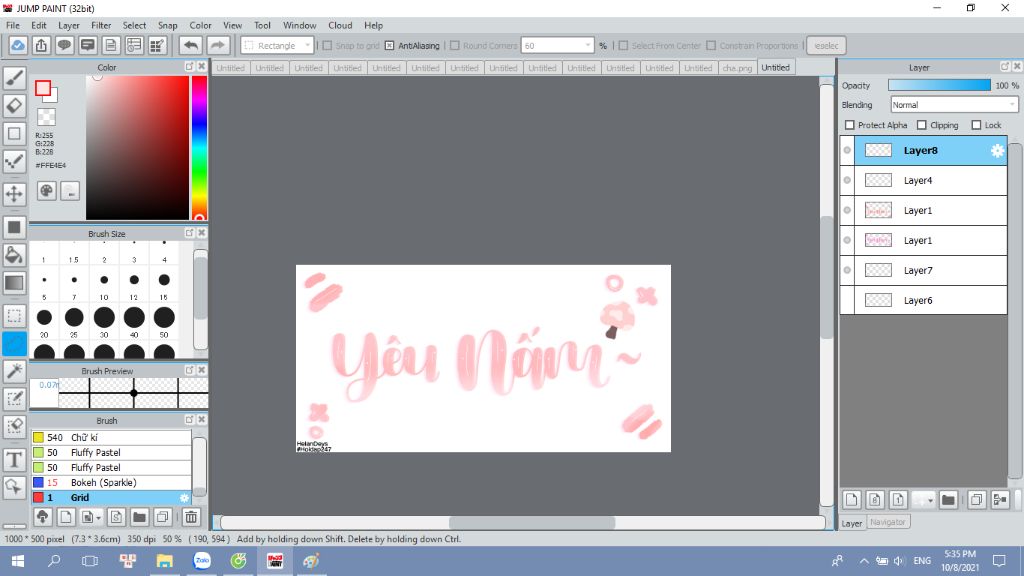Screen dimensions: 1024x576
Task: Show Layer6 visibility
Action: coord(847,300)
